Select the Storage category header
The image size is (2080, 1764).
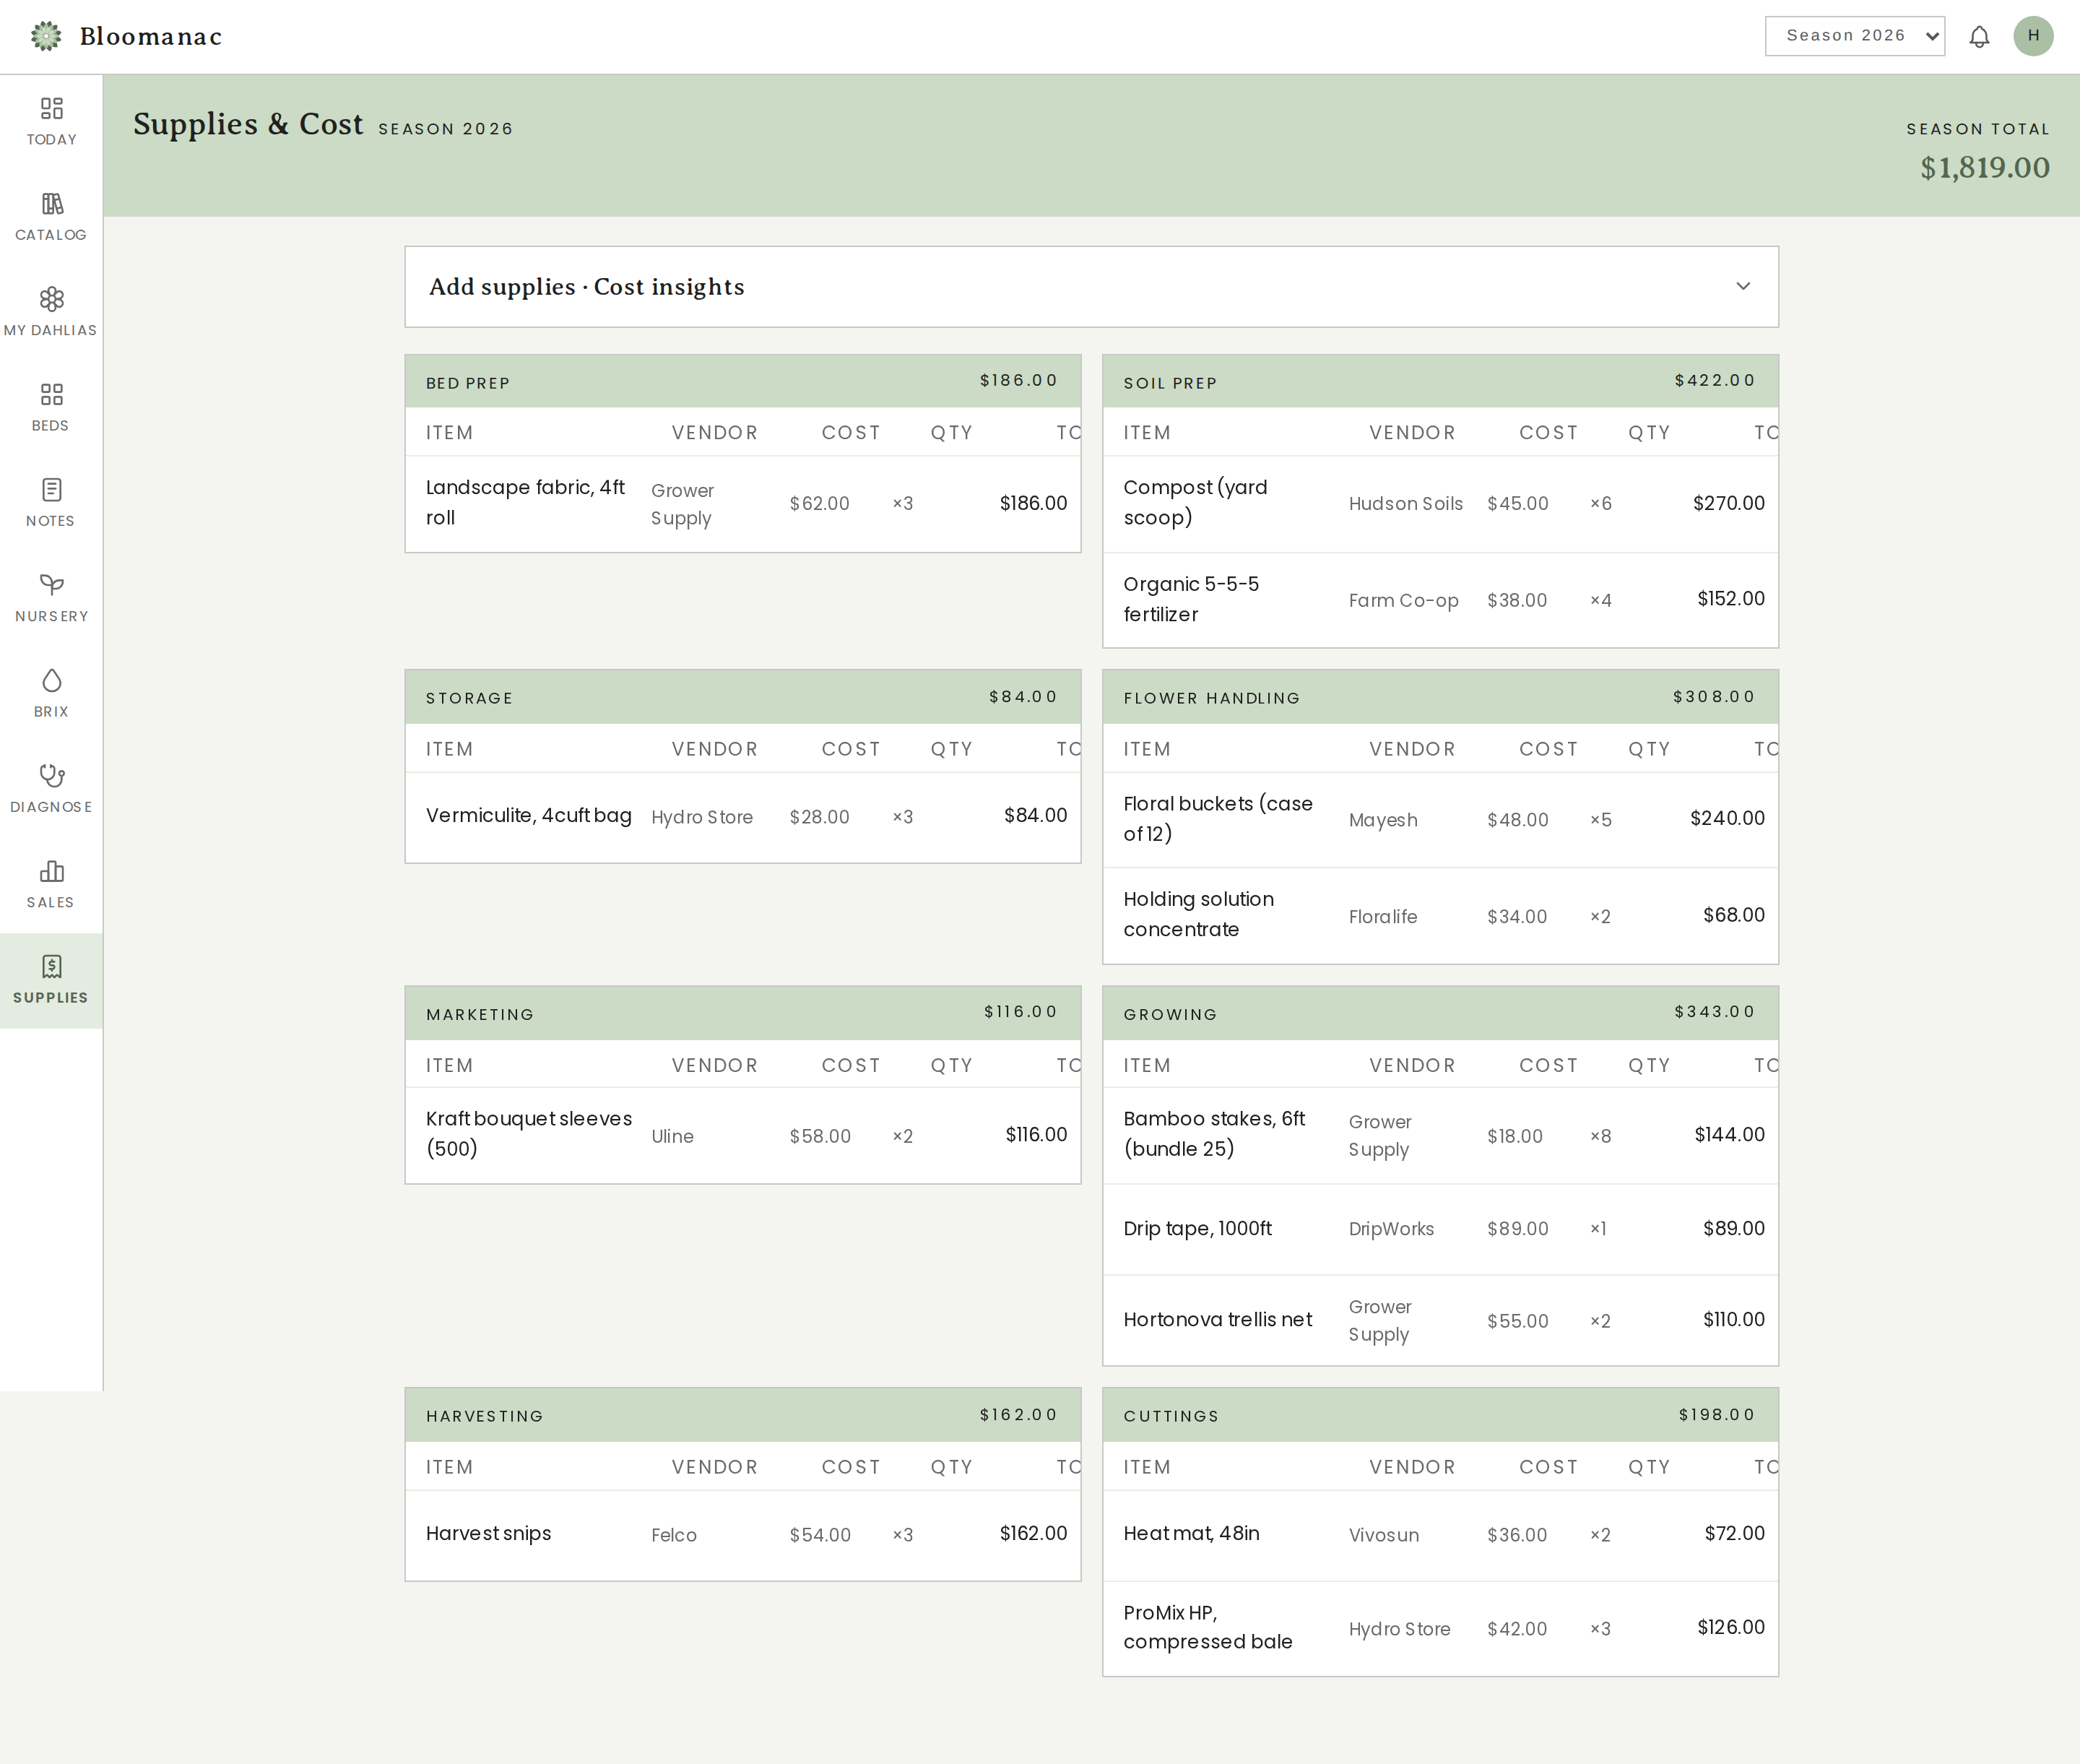[743, 697]
